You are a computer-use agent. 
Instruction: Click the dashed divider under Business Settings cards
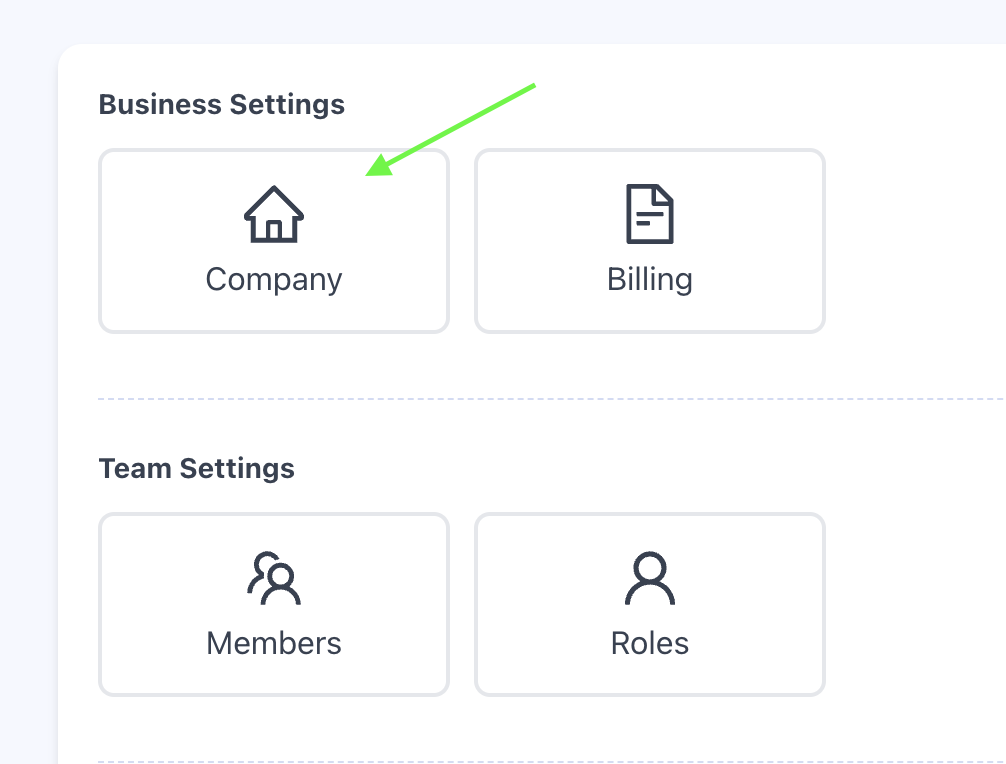click(550, 398)
